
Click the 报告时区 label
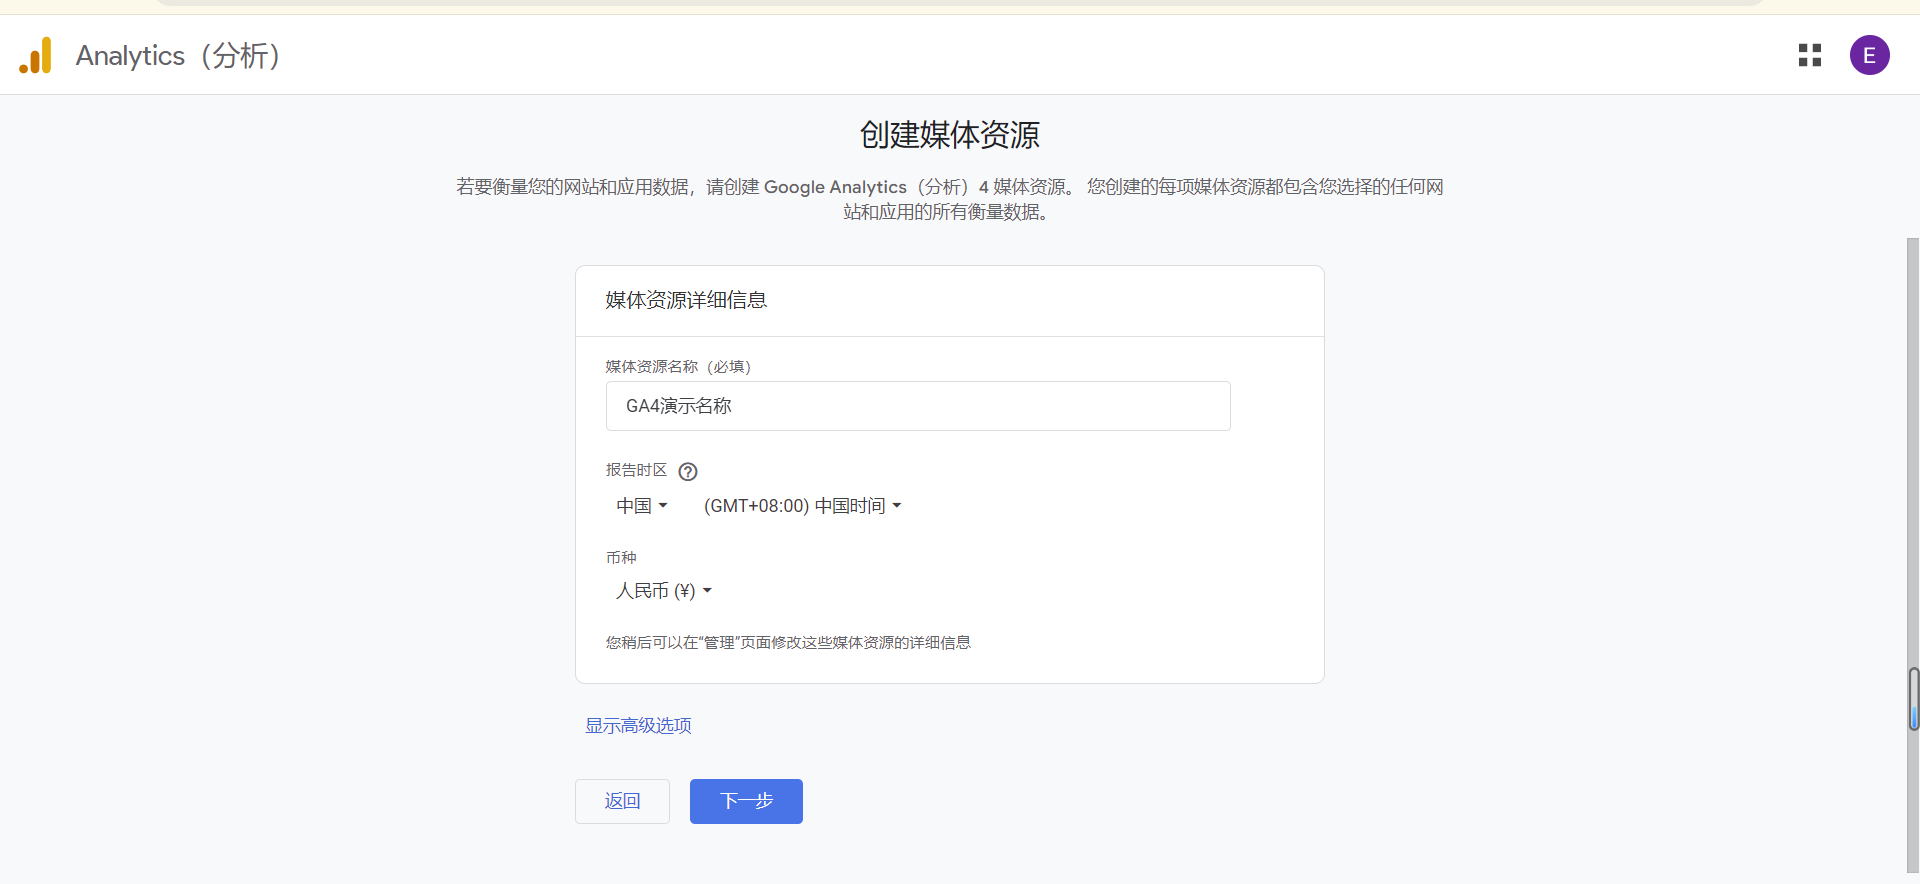point(636,470)
